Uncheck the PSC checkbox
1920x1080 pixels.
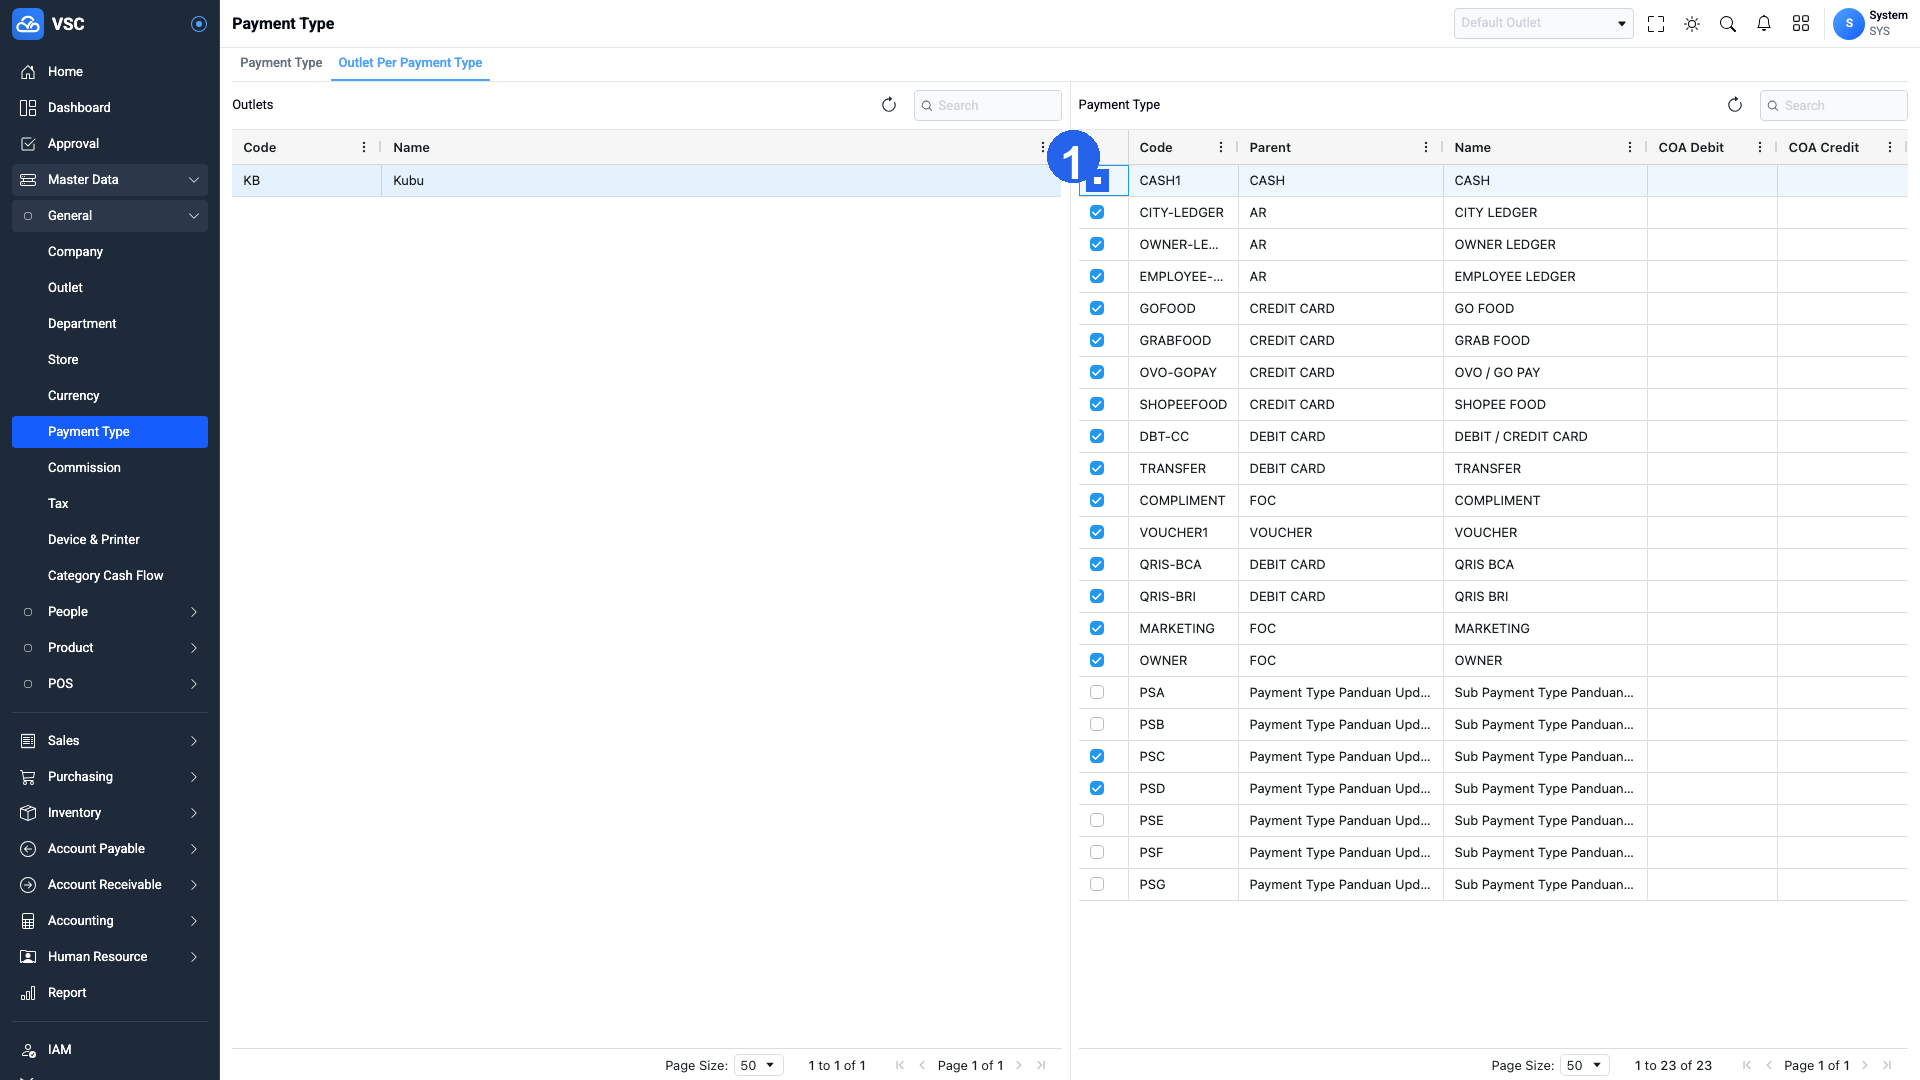pyautogui.click(x=1097, y=756)
